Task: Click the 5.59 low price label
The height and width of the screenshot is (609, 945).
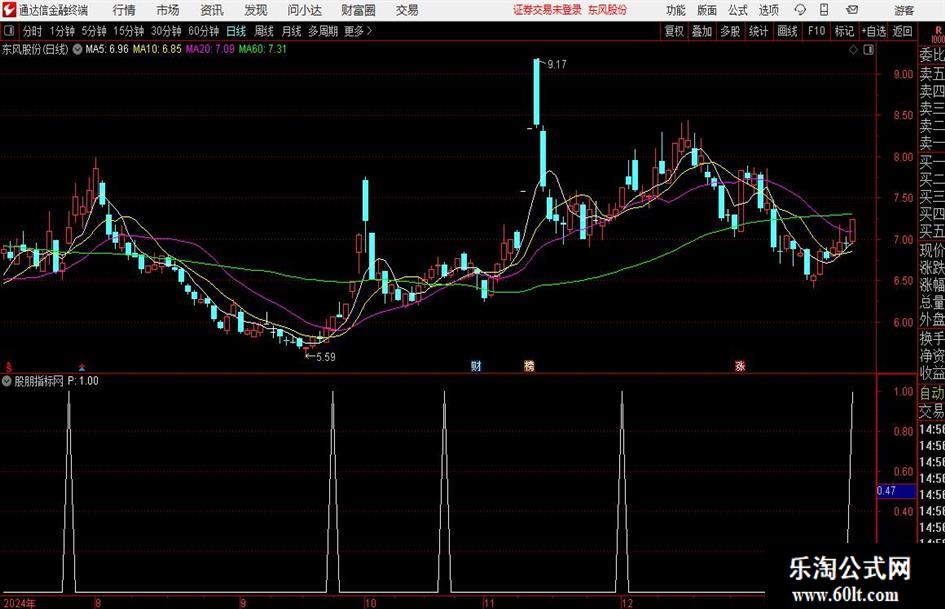Action: [x=325, y=357]
